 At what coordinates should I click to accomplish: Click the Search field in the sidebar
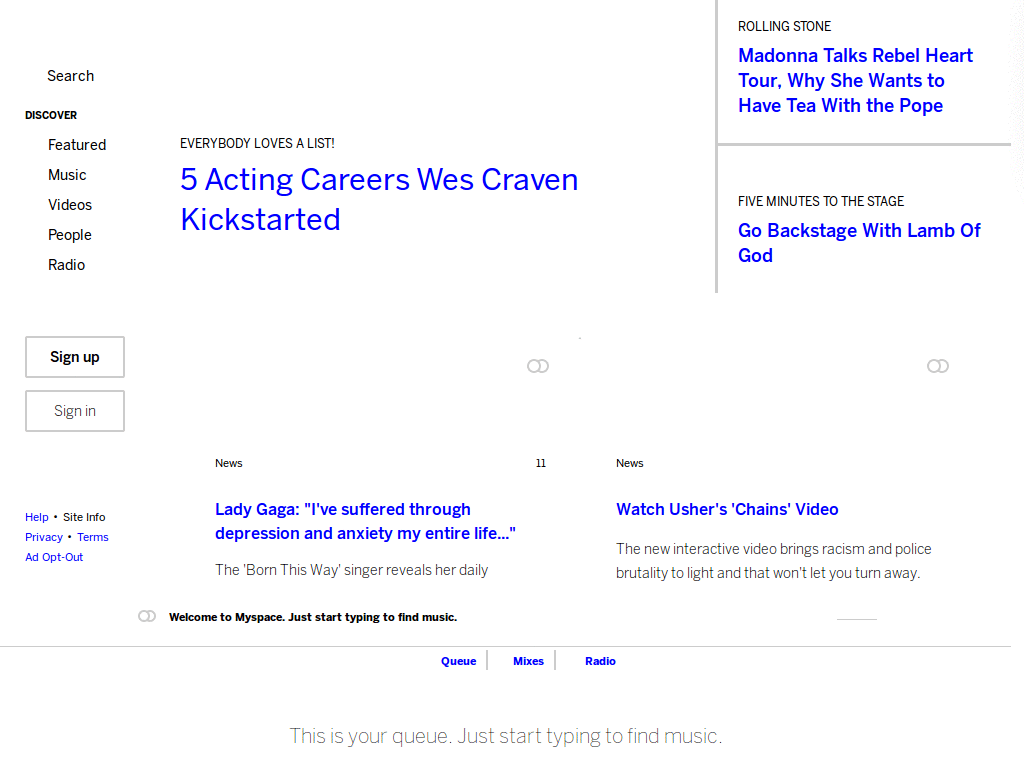71,76
